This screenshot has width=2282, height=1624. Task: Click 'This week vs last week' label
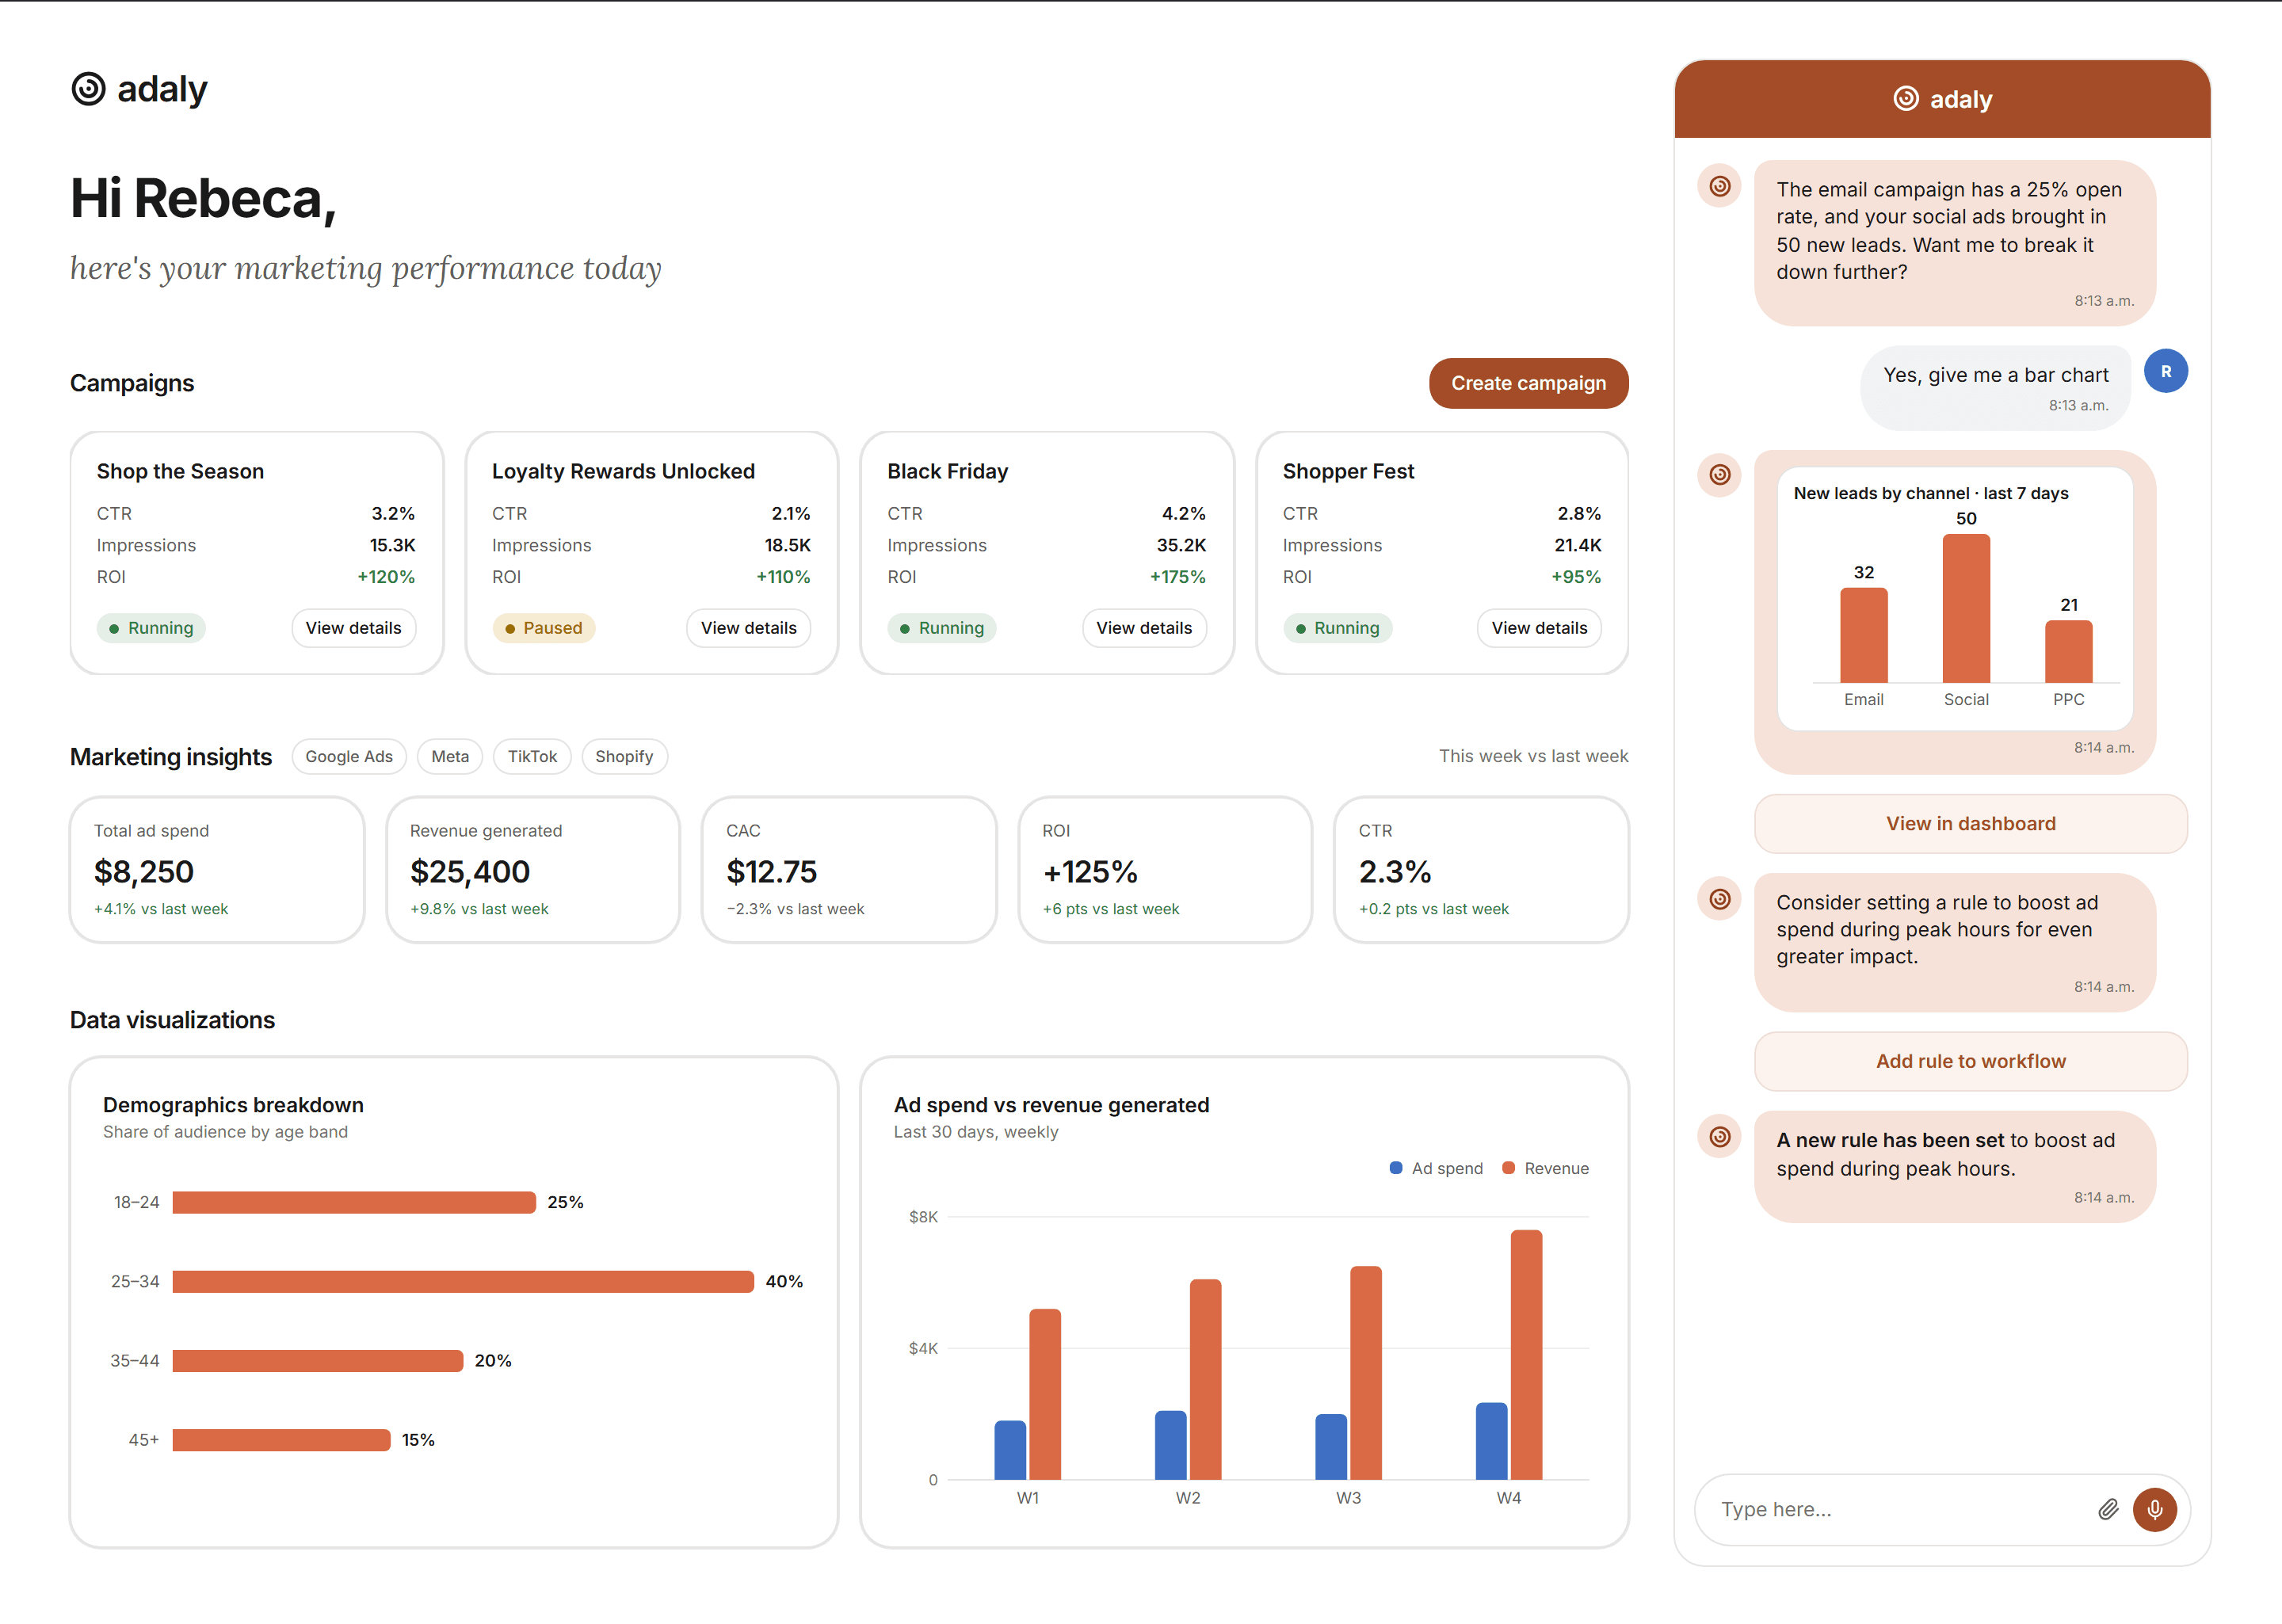click(1533, 756)
